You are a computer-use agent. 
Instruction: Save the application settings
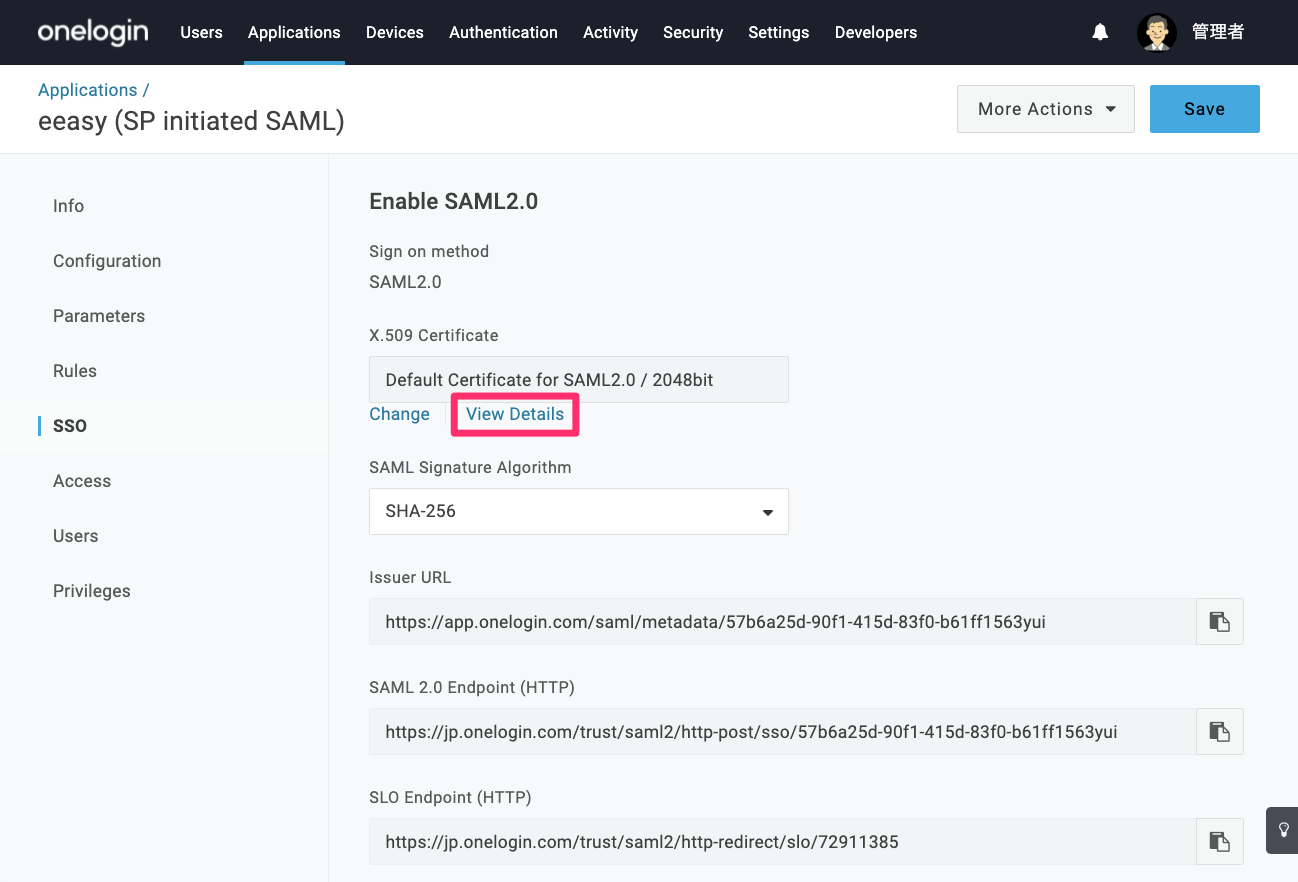1205,109
